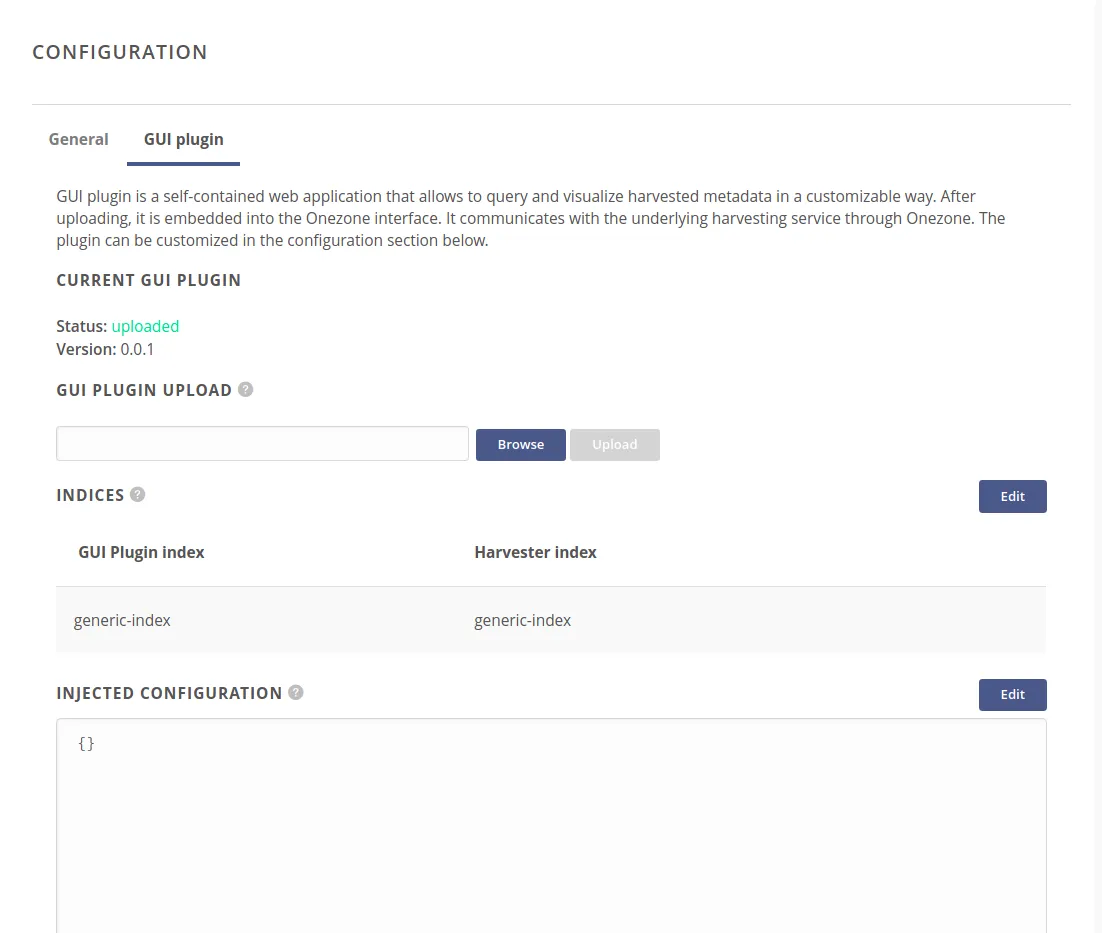The height and width of the screenshot is (933, 1102).
Task: Click the CONFIGURATION page title
Action: coord(119,52)
